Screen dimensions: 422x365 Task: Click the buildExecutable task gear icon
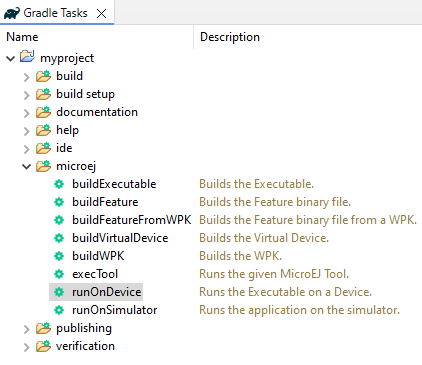[59, 184]
